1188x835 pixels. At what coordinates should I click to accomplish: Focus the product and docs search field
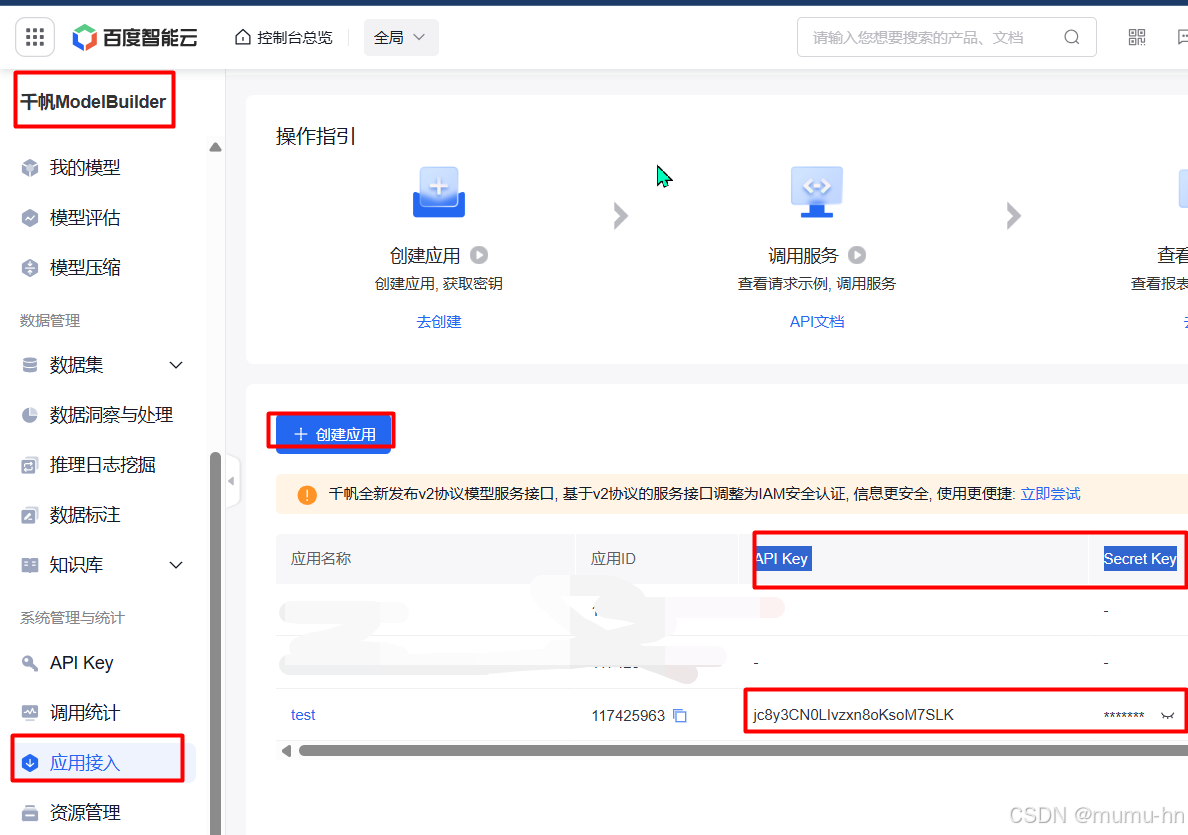[x=946, y=37]
